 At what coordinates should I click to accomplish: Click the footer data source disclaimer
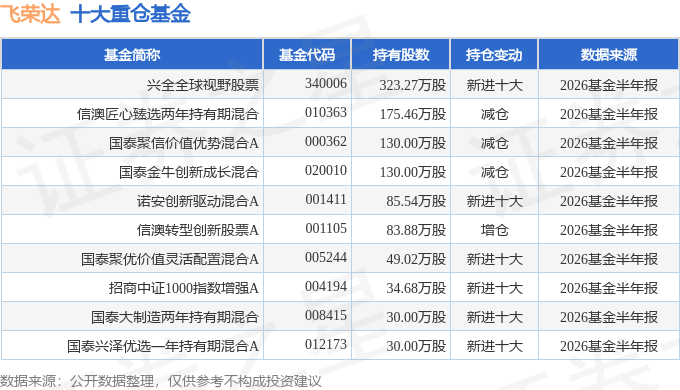(161, 381)
